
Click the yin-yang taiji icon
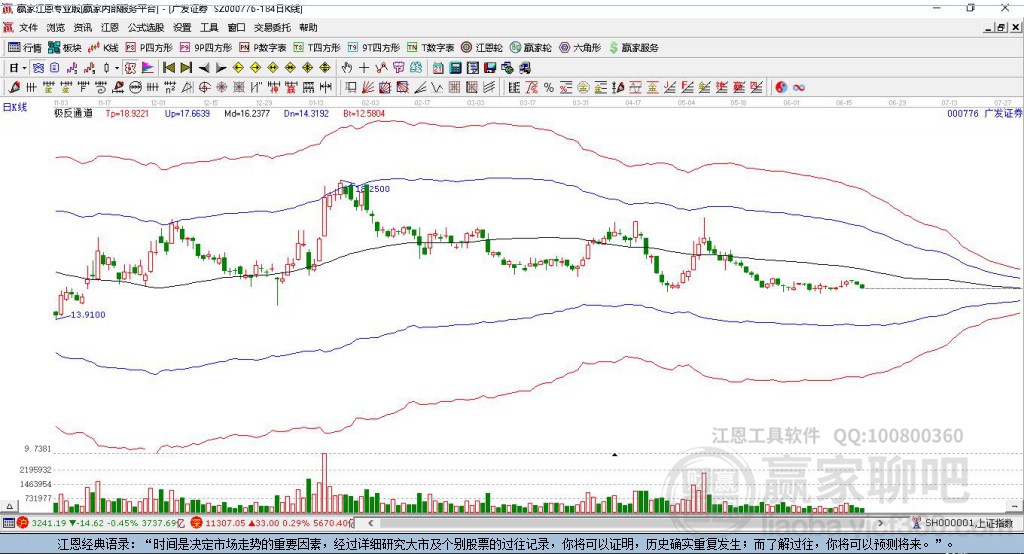tap(781, 88)
